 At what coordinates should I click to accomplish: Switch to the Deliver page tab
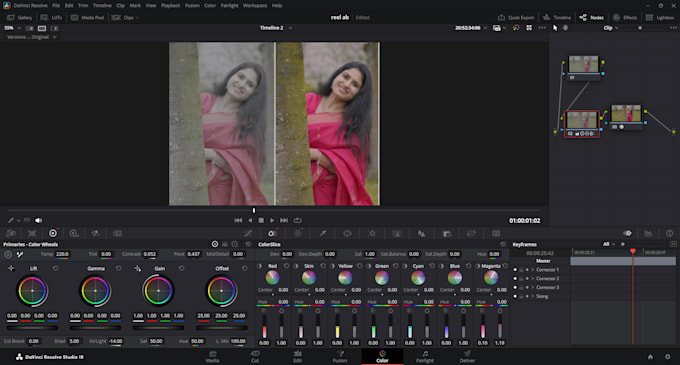467,356
